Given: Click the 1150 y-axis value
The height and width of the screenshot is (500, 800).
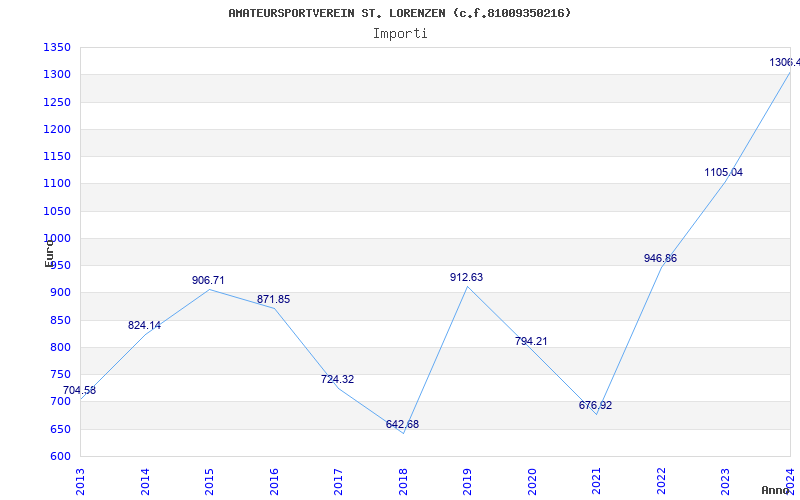Looking at the screenshot, I should pos(57,157).
